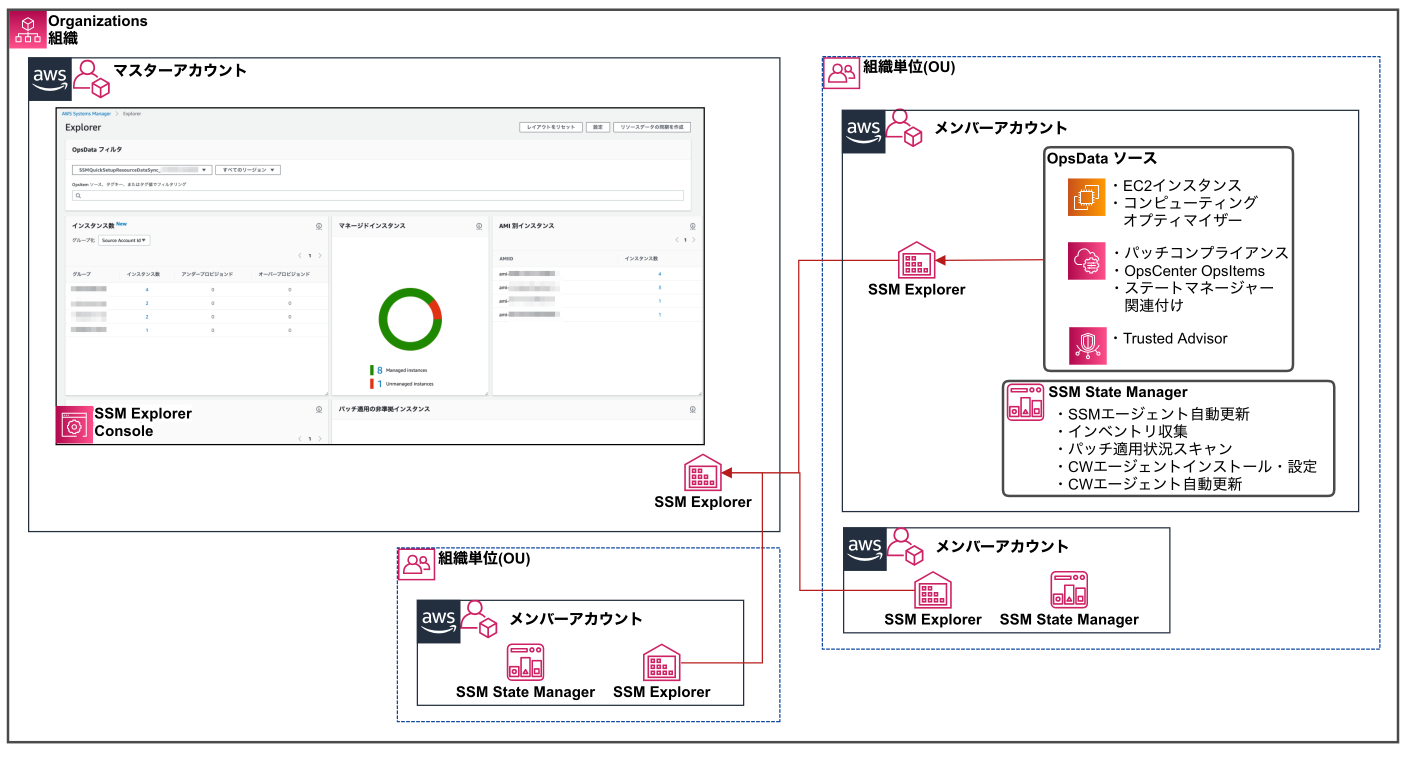Open the Source Account Id grouping dropdown
The width and height of the screenshot is (1410, 758).
point(125,240)
